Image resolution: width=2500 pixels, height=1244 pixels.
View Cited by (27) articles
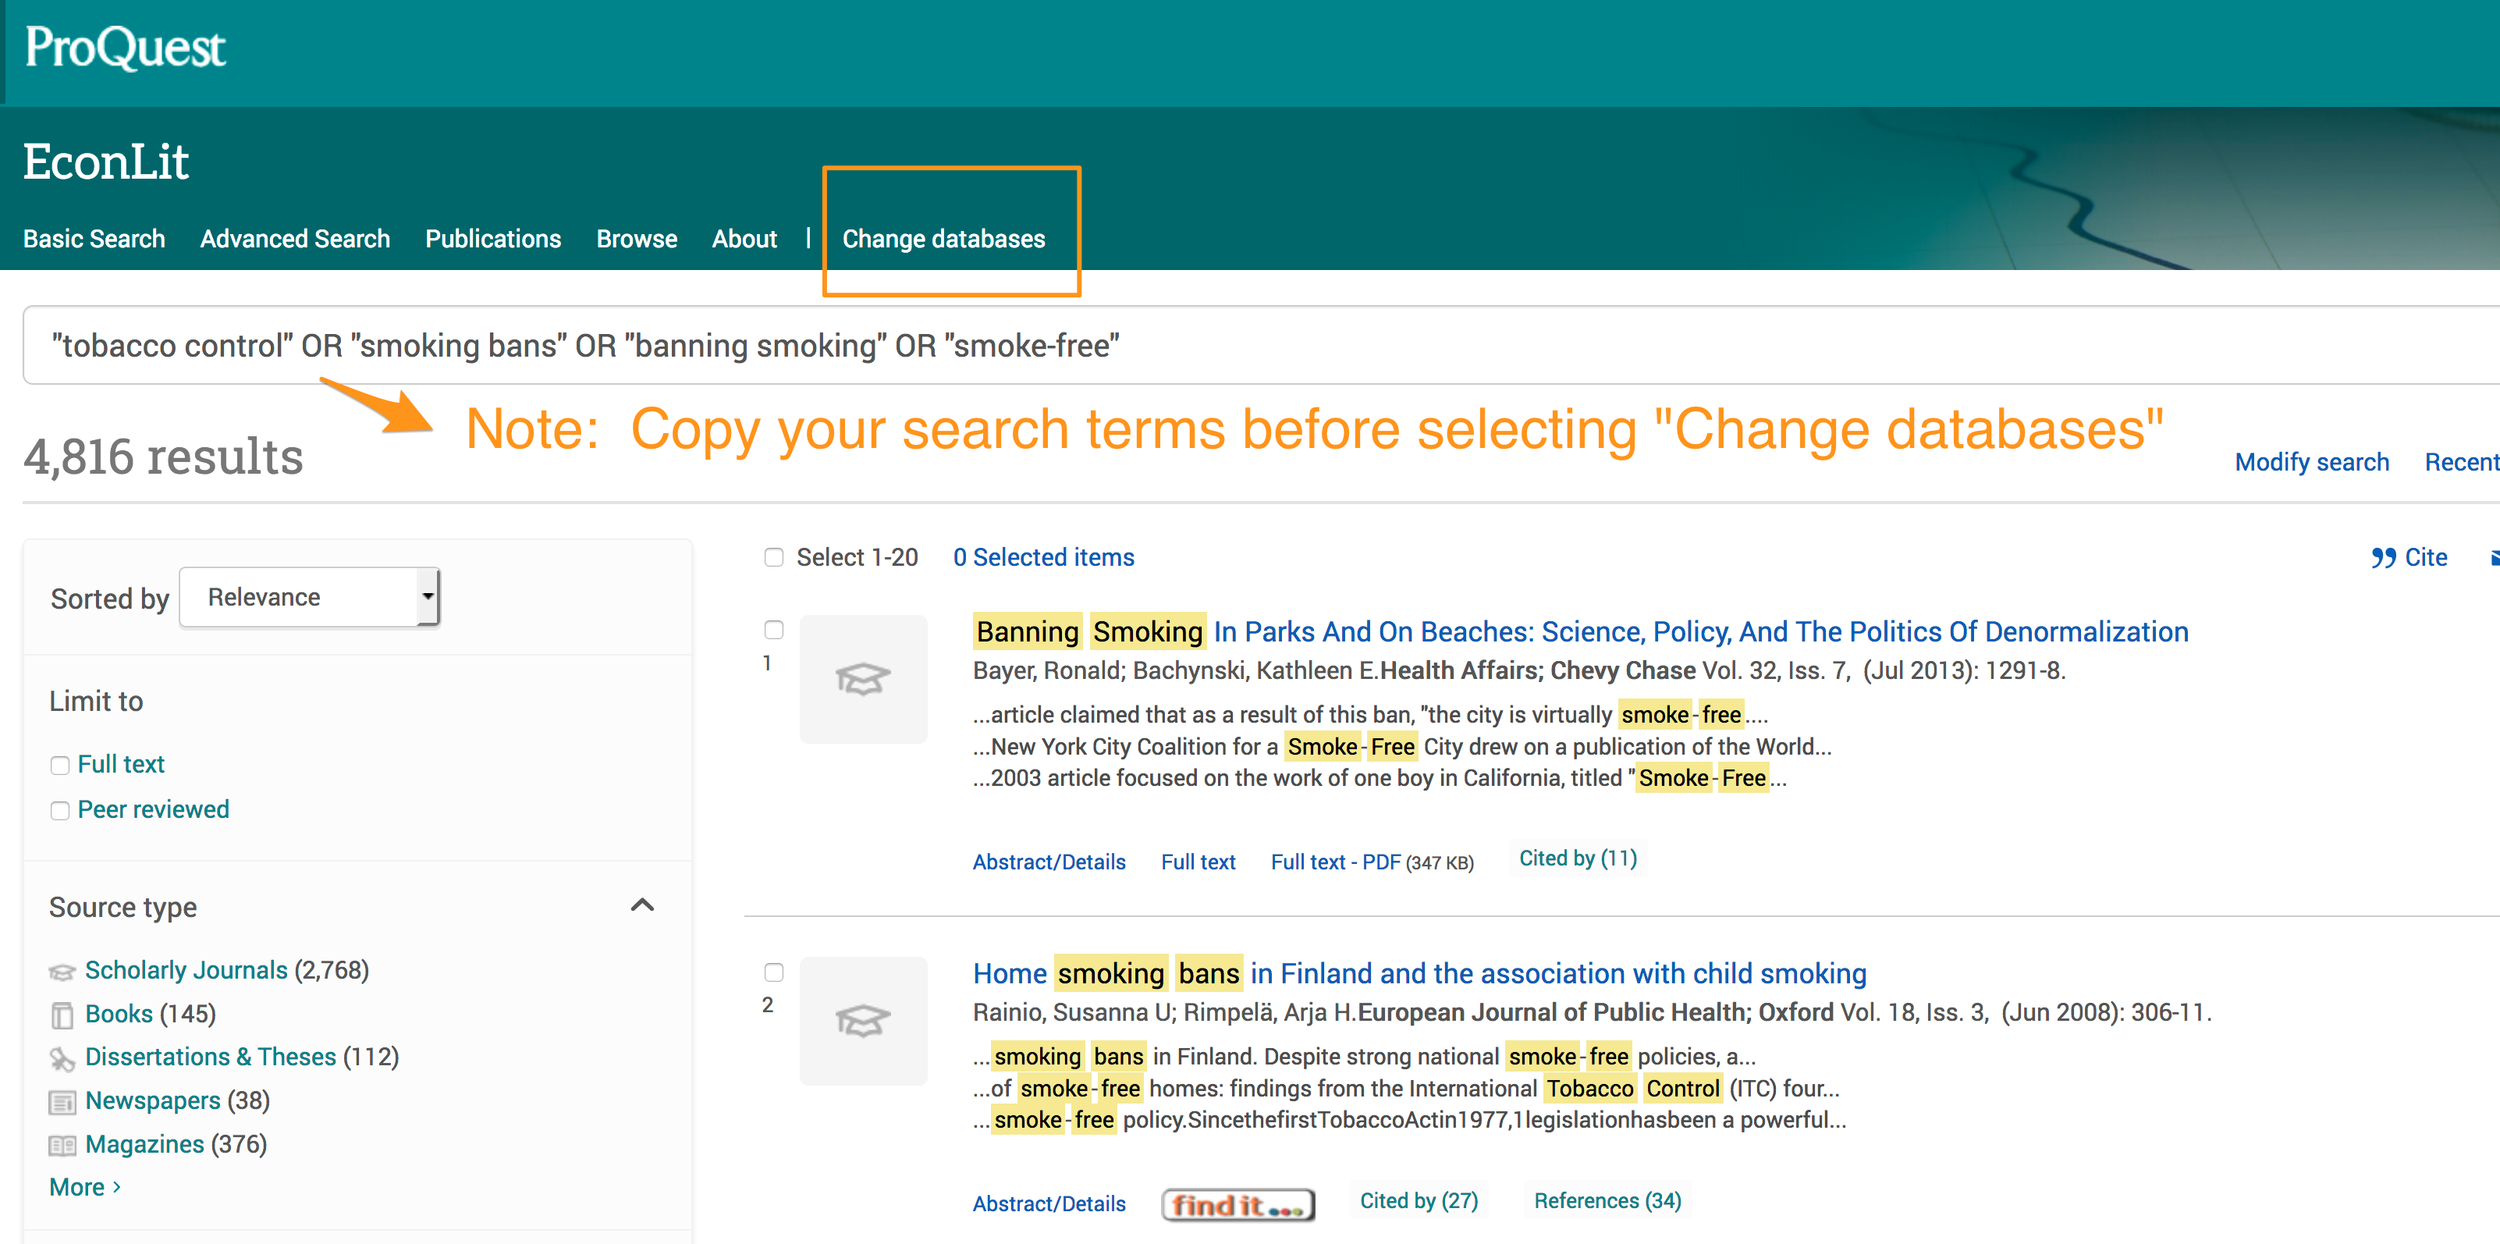click(1419, 1200)
